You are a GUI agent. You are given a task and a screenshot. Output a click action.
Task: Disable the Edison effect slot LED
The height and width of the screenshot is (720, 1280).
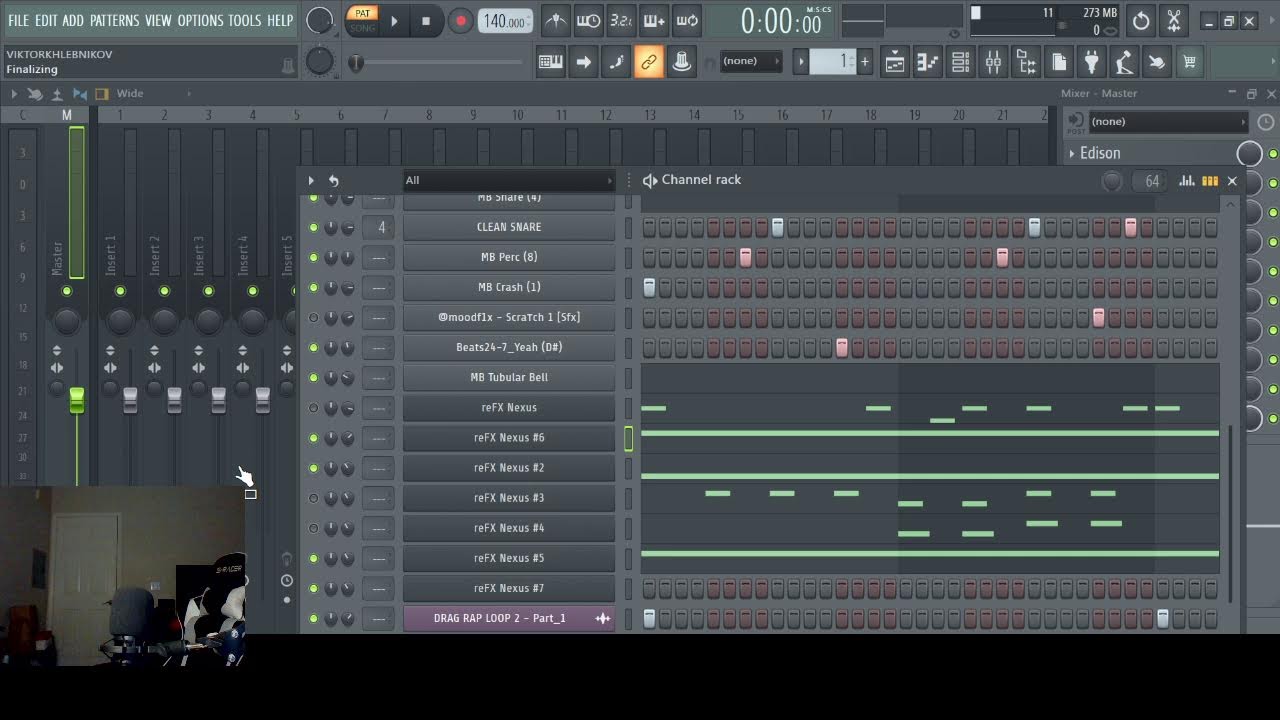click(1273, 154)
